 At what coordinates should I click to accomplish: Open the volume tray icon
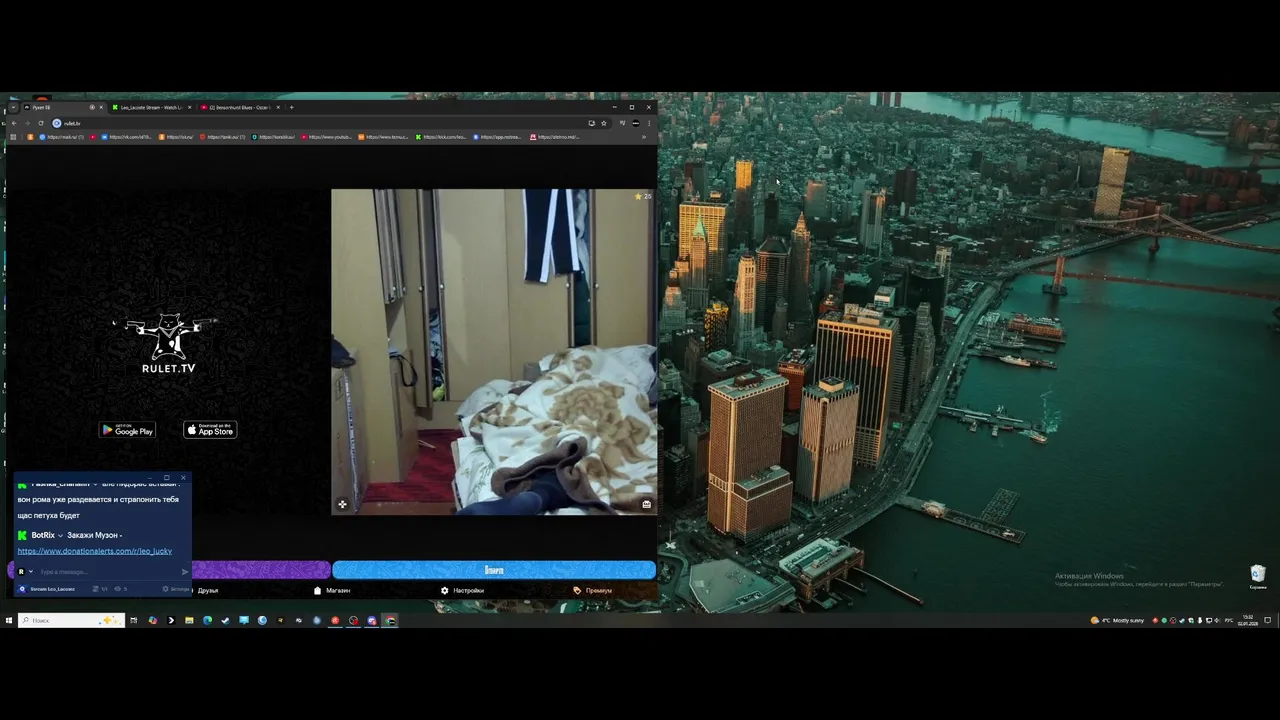point(1217,621)
